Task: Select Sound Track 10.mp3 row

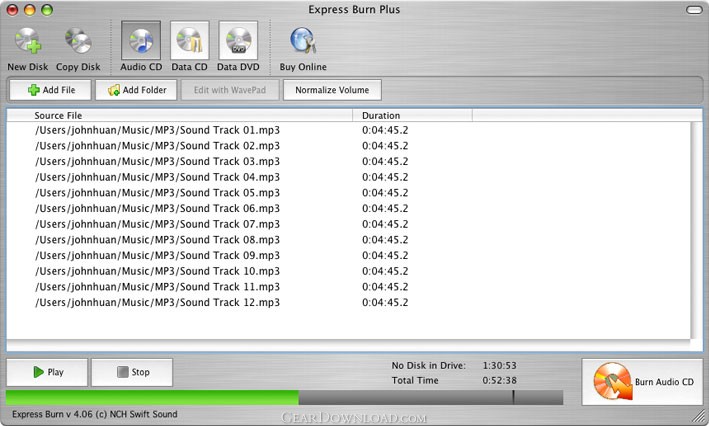Action: (348, 271)
